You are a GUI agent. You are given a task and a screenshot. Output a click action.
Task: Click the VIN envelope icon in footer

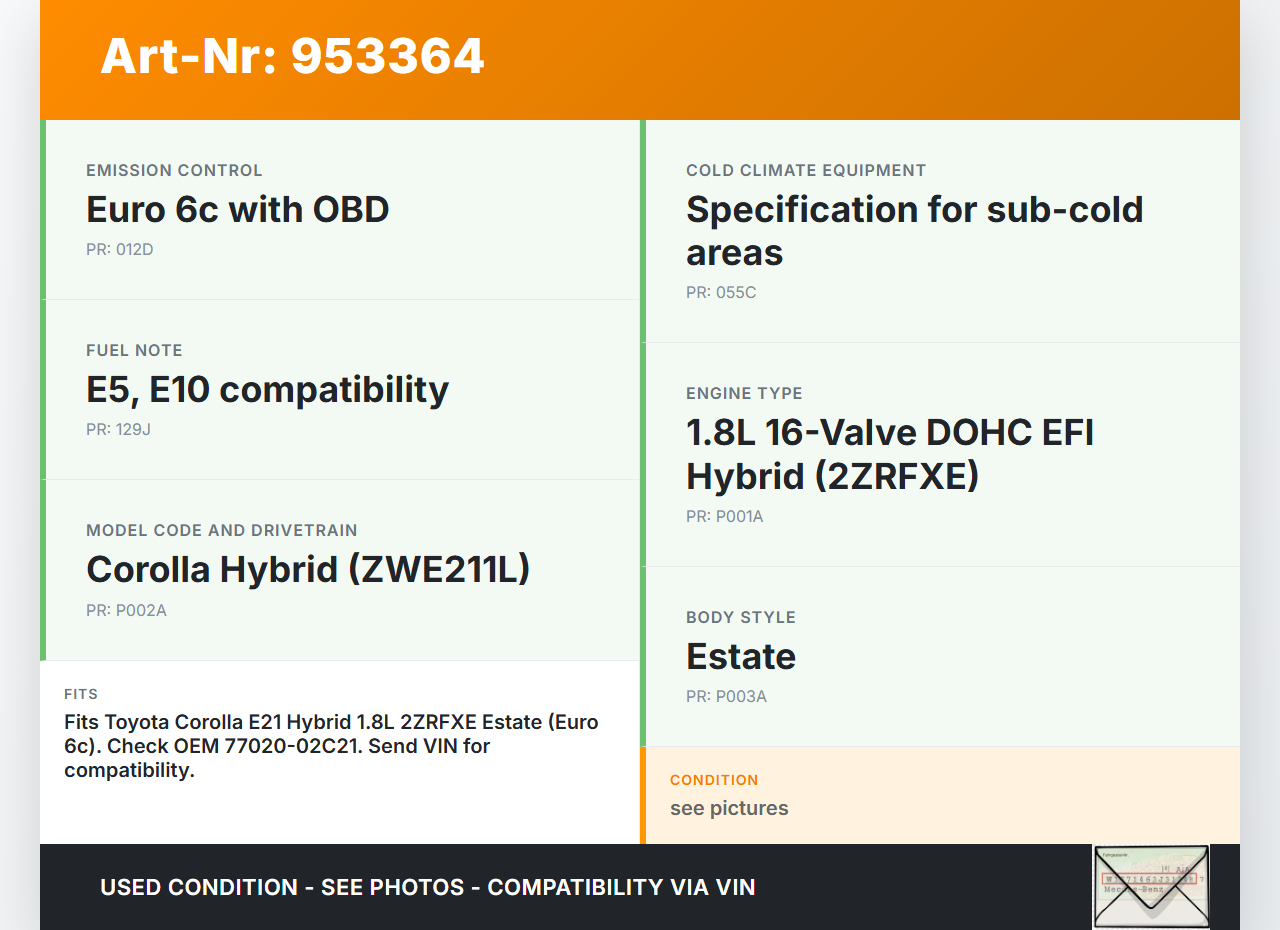(1151, 887)
